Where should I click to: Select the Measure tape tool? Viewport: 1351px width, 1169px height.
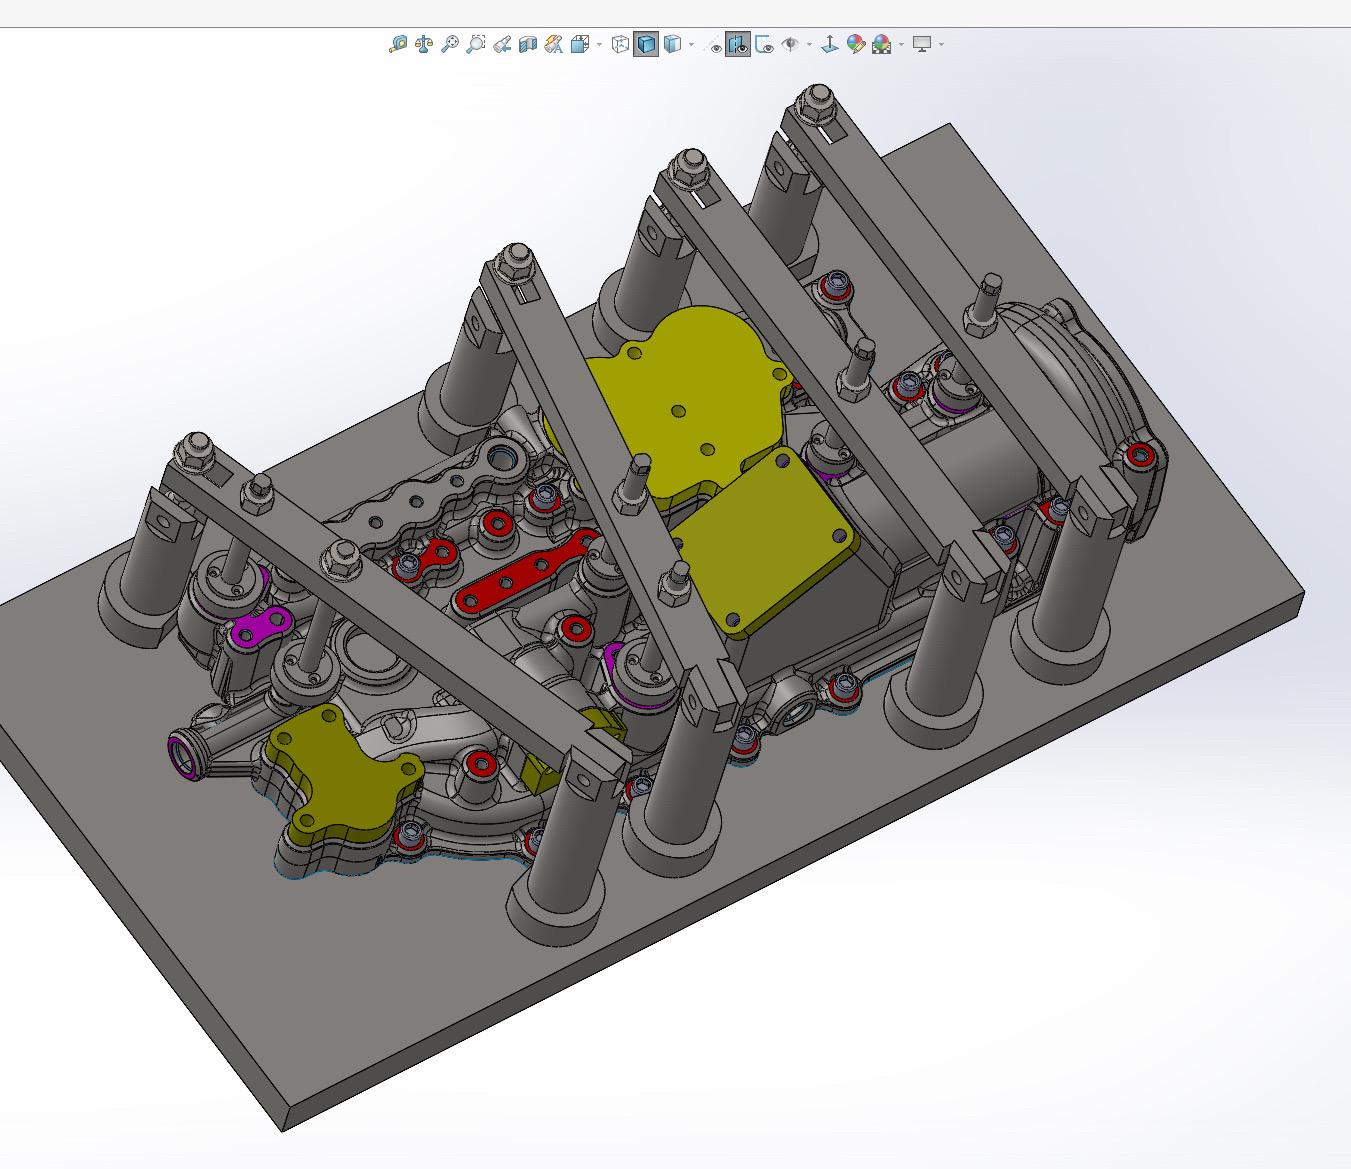click(x=398, y=44)
